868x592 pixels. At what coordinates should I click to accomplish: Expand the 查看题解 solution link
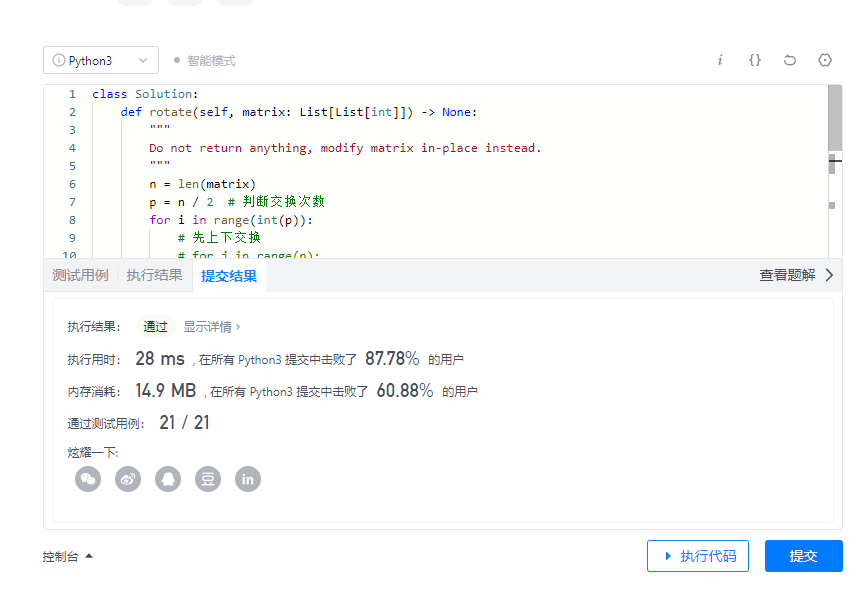pyautogui.click(x=789, y=275)
